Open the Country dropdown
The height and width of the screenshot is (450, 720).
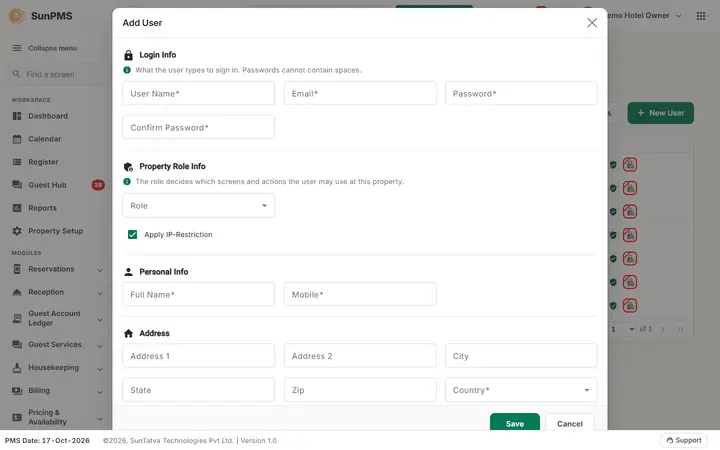pyautogui.click(x=521, y=390)
